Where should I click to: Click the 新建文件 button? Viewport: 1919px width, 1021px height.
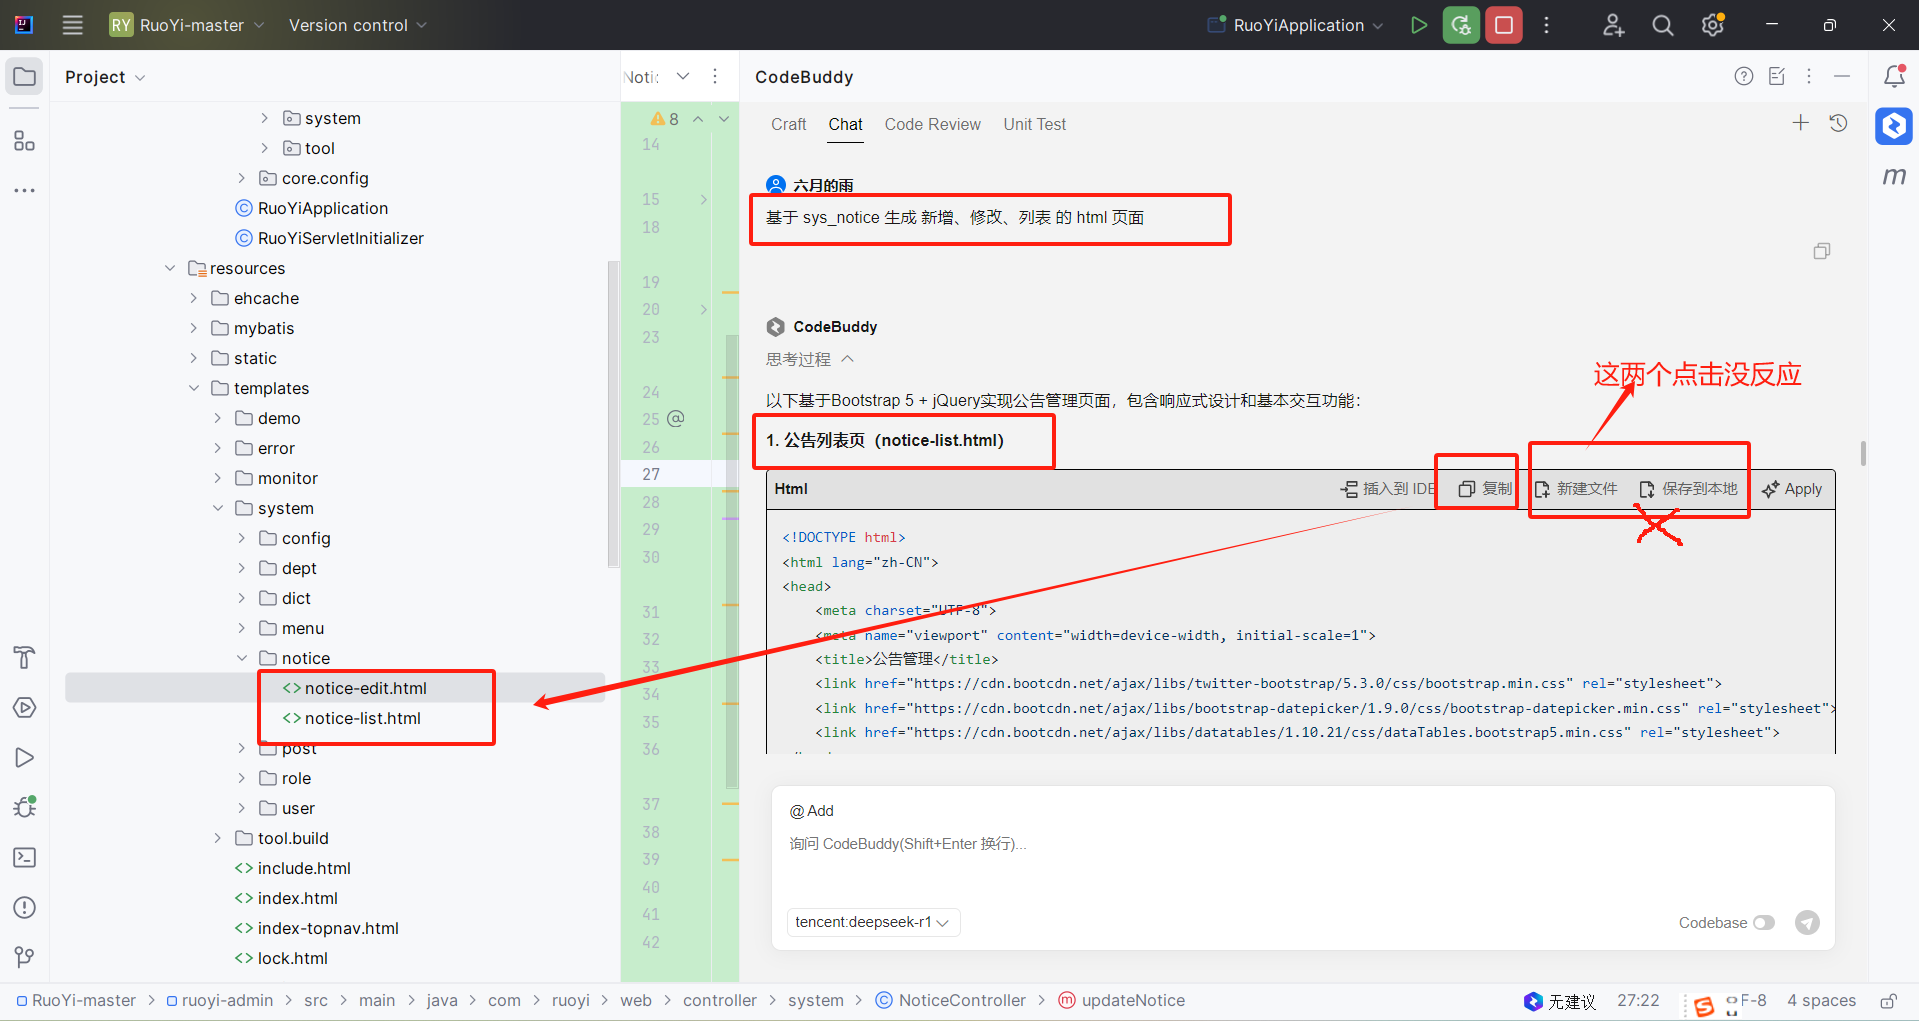coord(1576,489)
